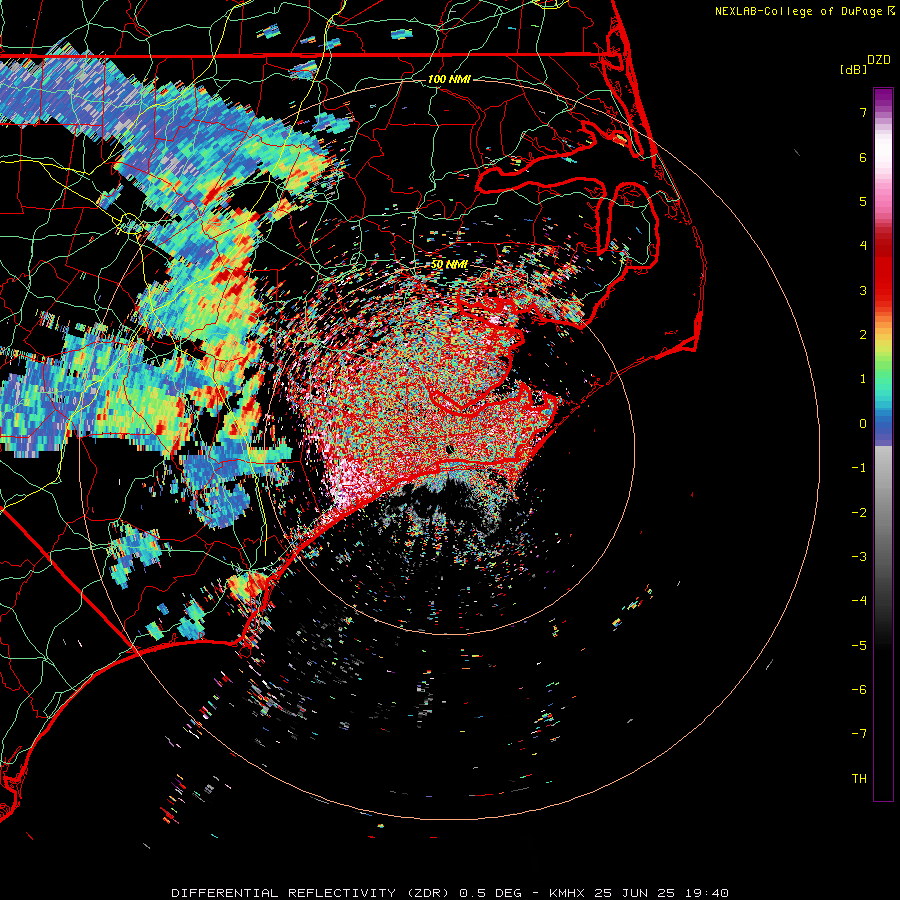Click the -6 value on the scale

click(x=859, y=690)
